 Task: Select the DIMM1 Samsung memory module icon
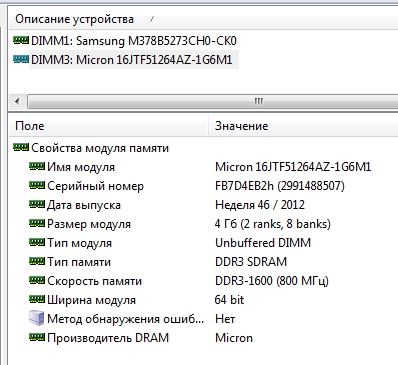coord(21,40)
